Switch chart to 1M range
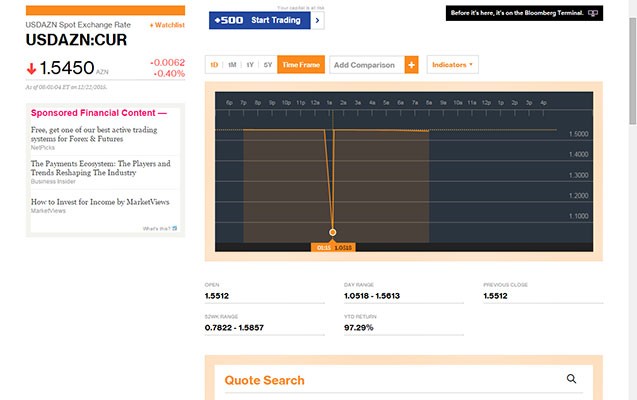Viewport: 637px width, 400px height. (x=232, y=65)
